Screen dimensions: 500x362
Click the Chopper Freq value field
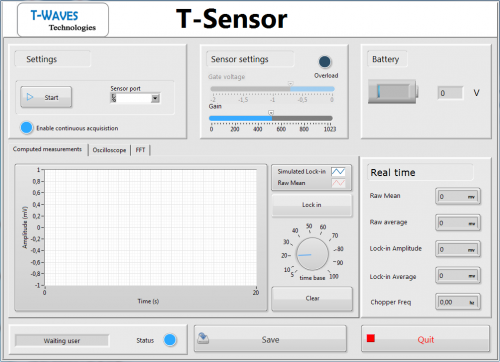458,302
